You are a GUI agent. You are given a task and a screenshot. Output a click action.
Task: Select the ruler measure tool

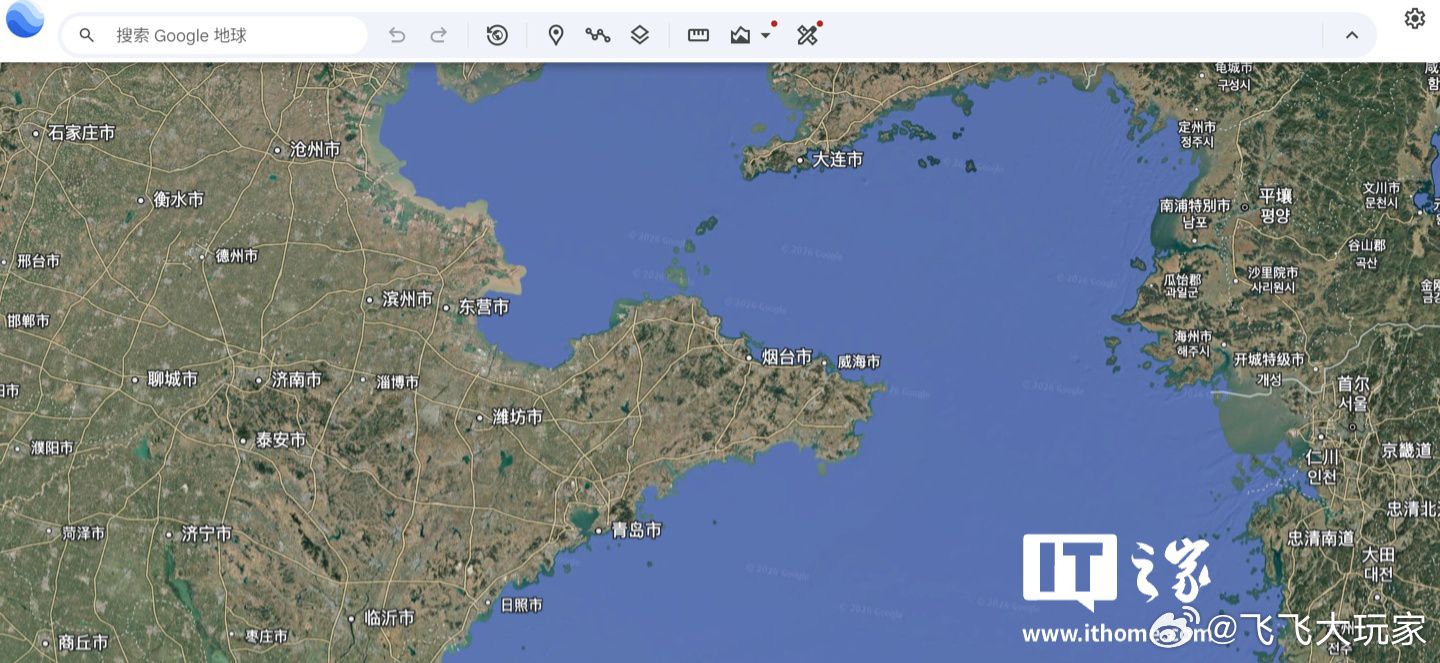click(698, 35)
